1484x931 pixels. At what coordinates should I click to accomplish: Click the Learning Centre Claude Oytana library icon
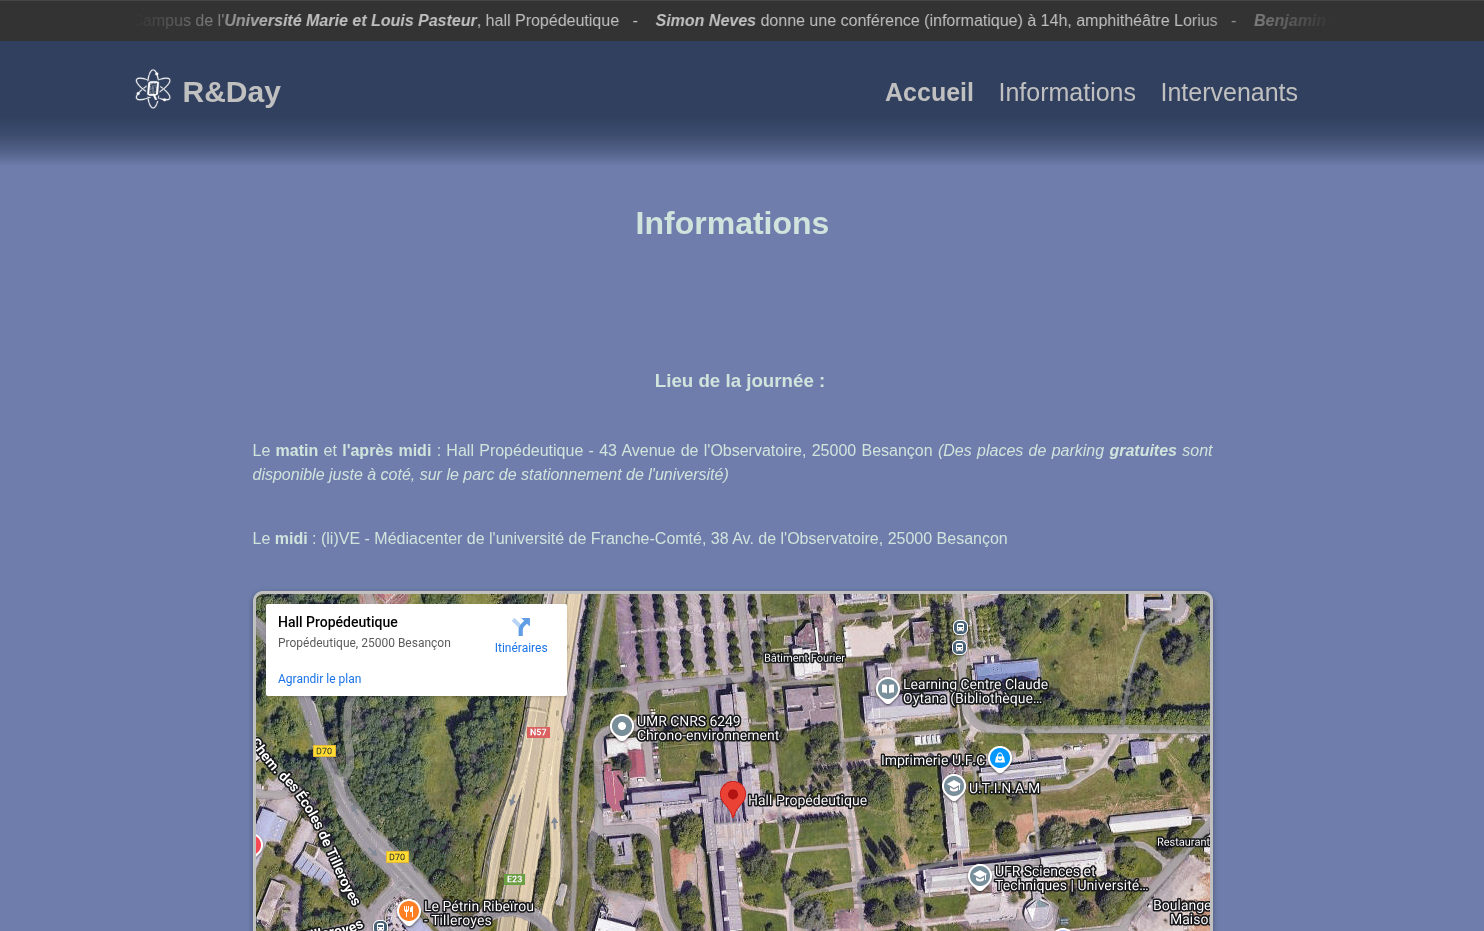pyautogui.click(x=887, y=689)
